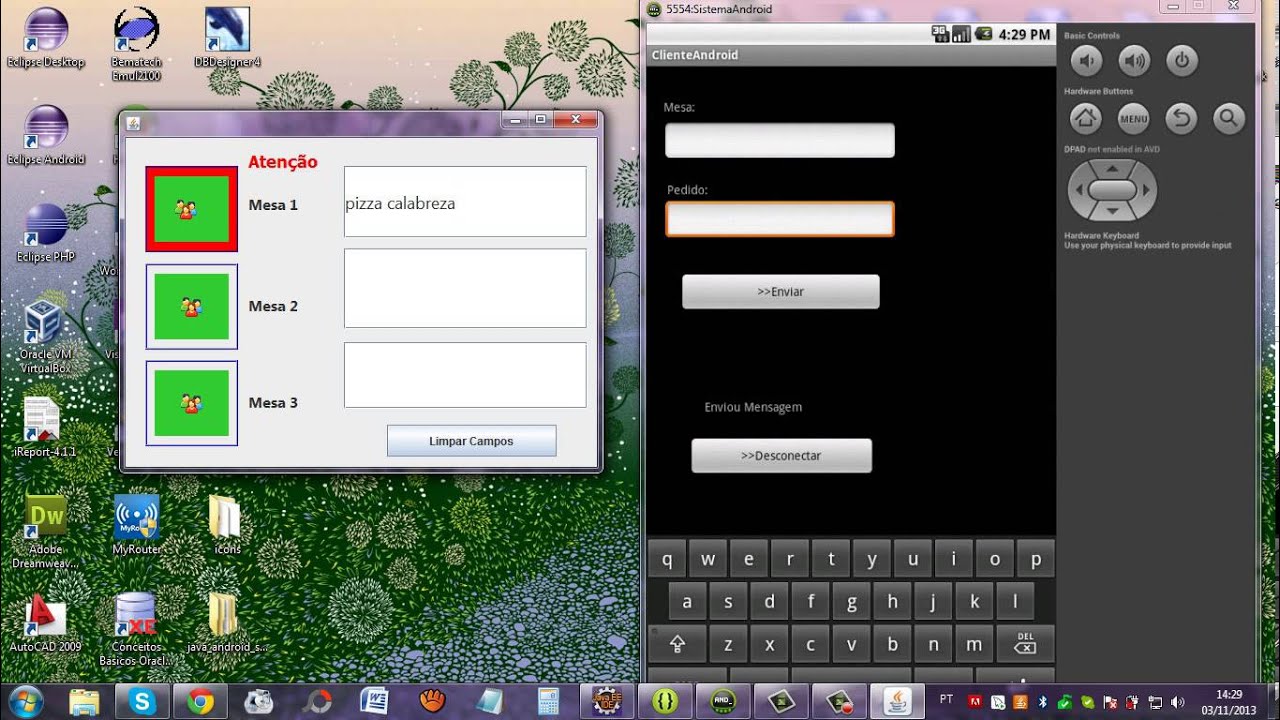This screenshot has width=1280, height=720.
Task: Tap the shift key on Android keyboard
Action: click(677, 645)
